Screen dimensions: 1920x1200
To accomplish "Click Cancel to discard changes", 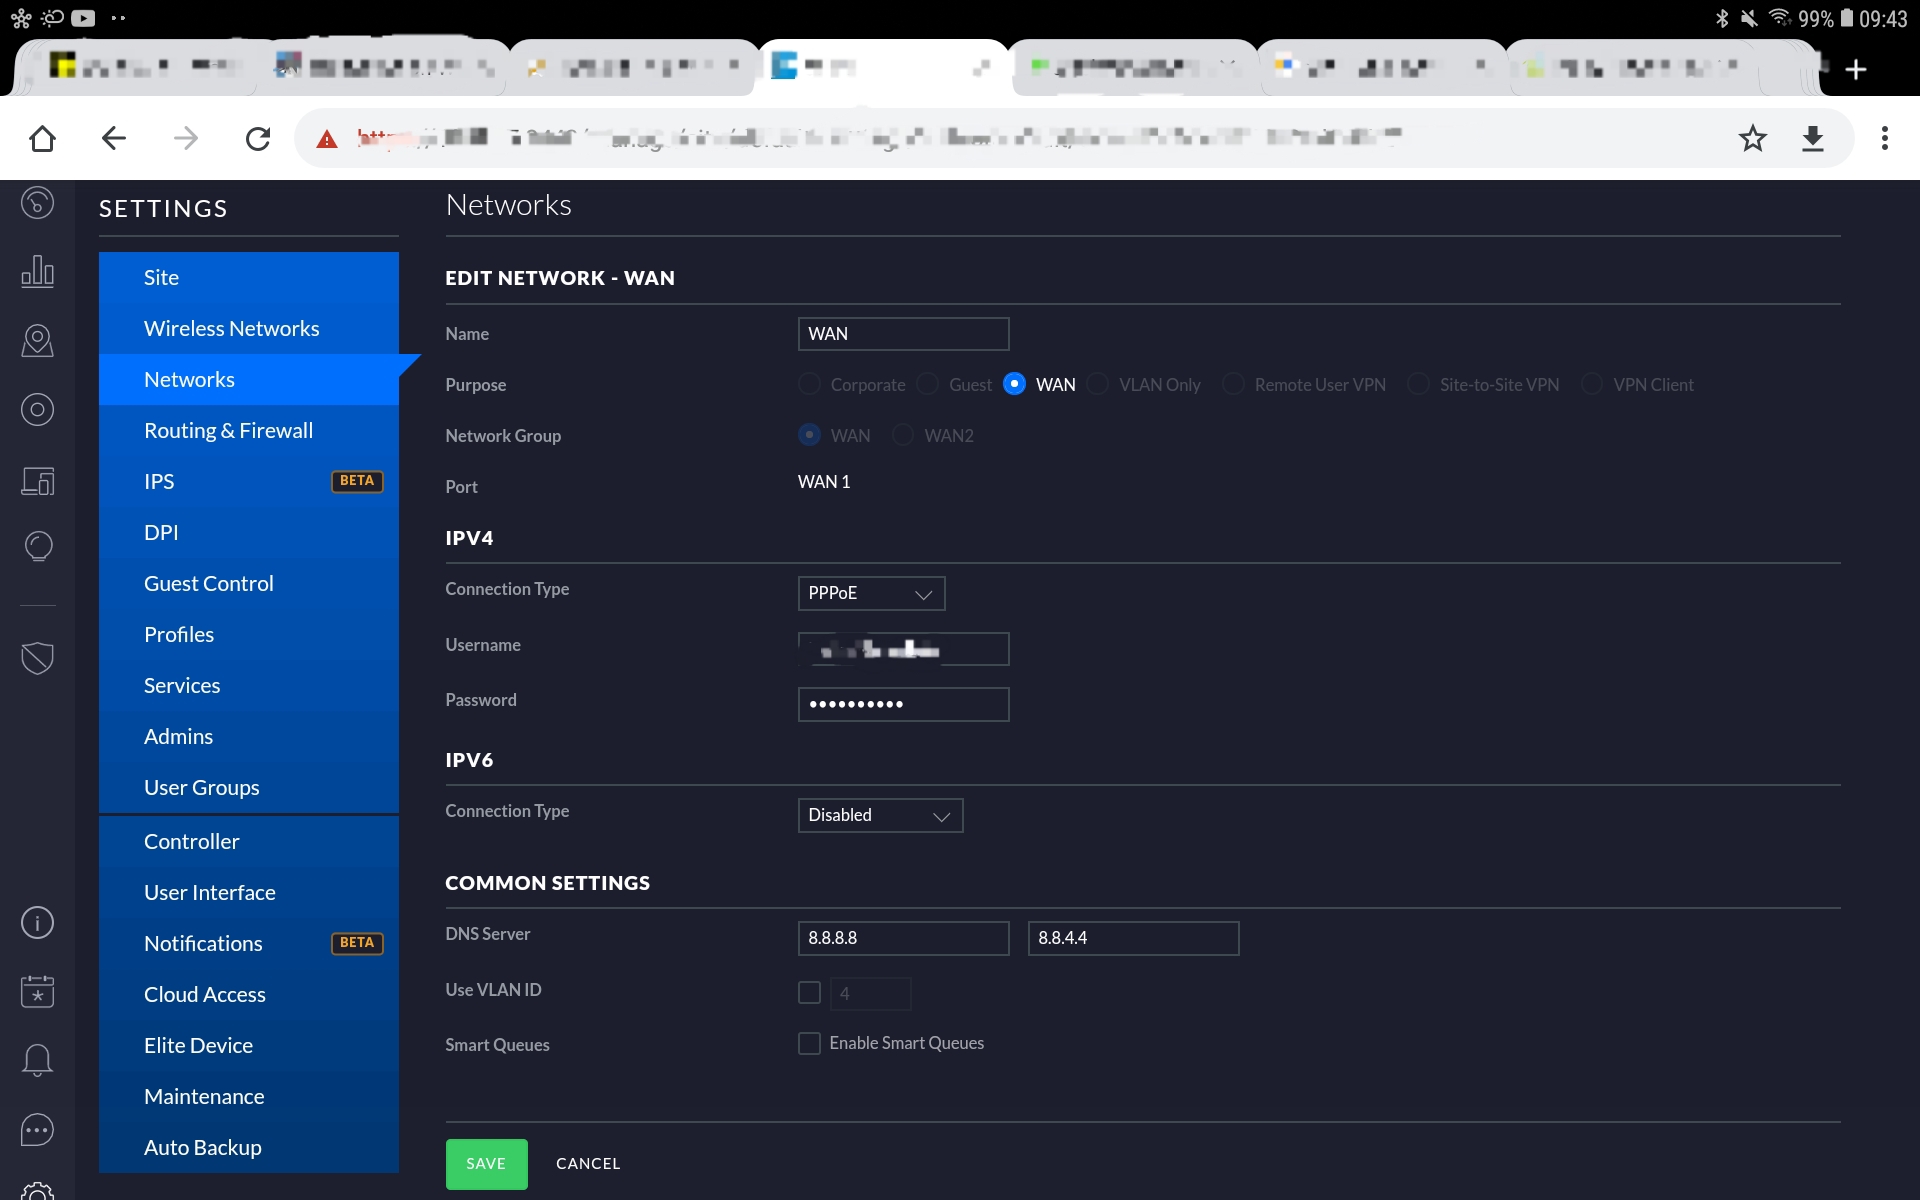I will pos(588,1164).
